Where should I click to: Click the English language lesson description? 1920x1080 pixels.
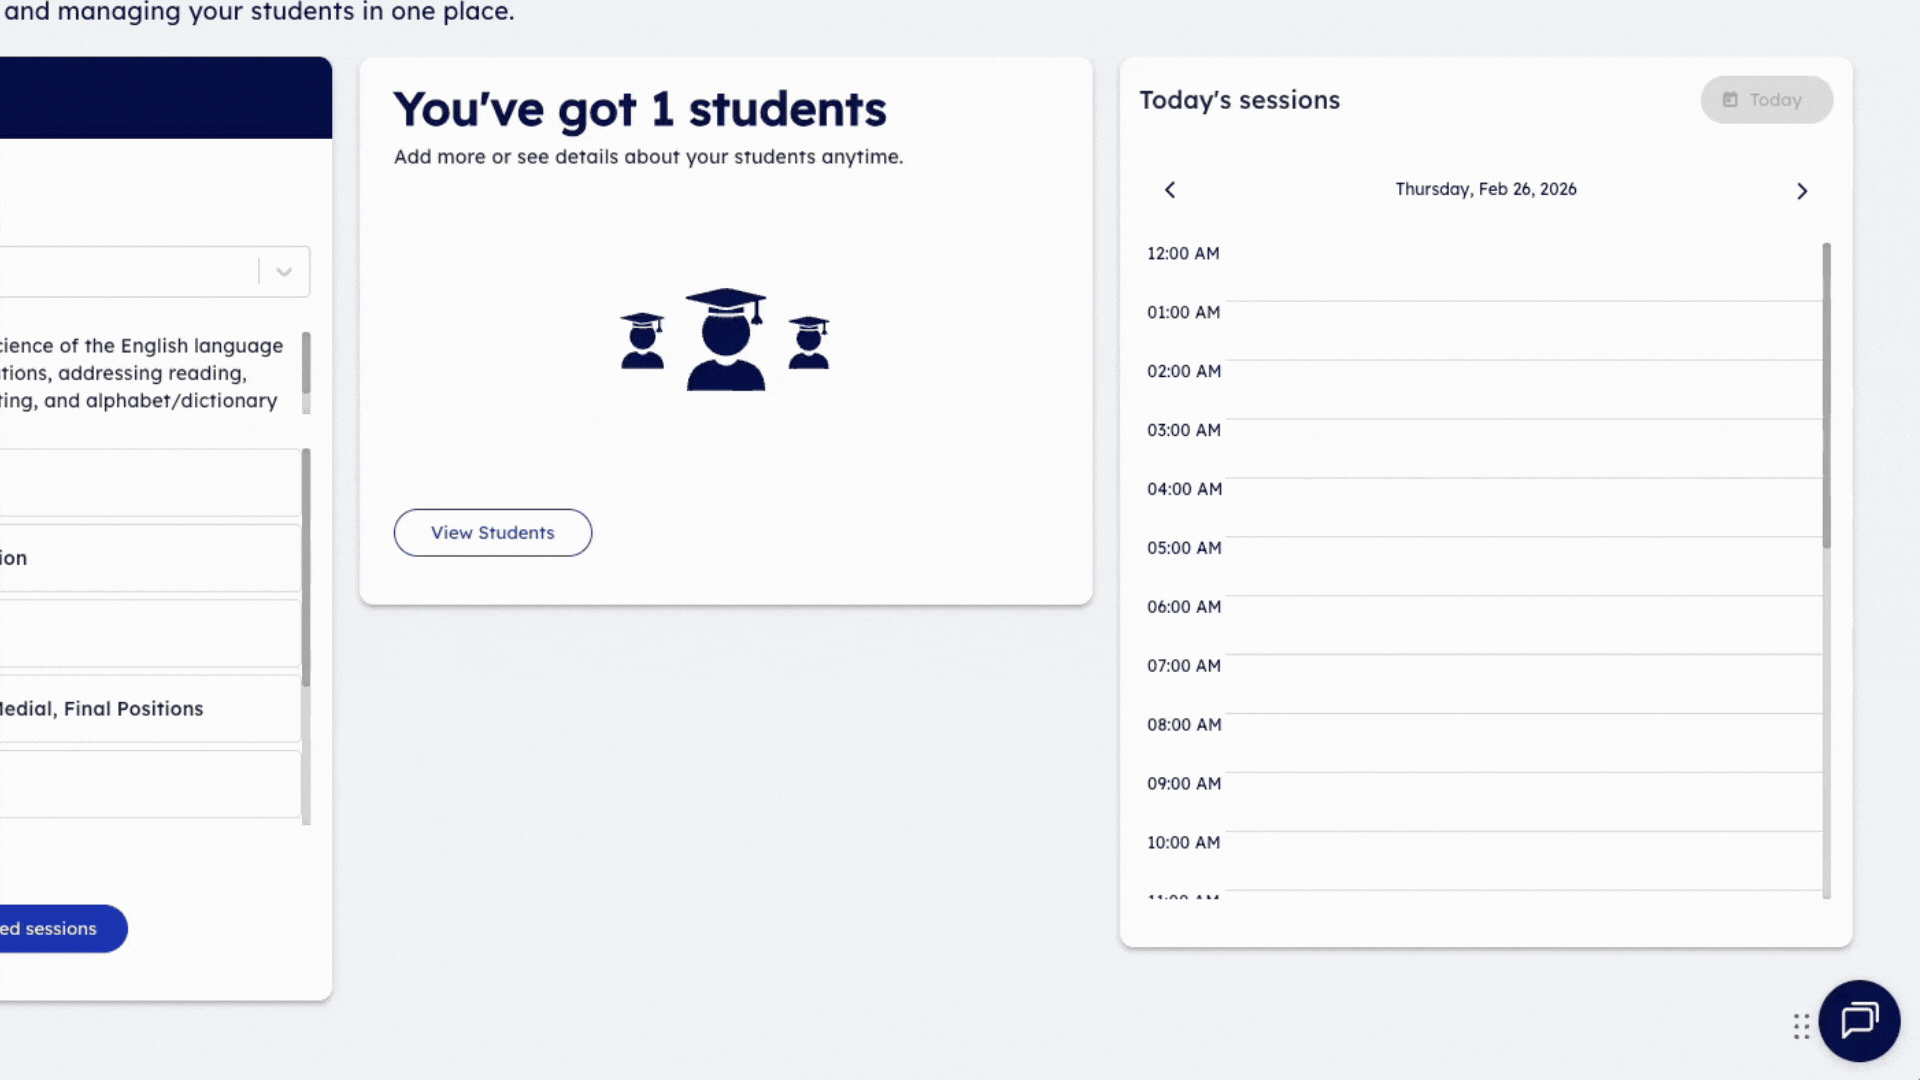click(x=140, y=373)
